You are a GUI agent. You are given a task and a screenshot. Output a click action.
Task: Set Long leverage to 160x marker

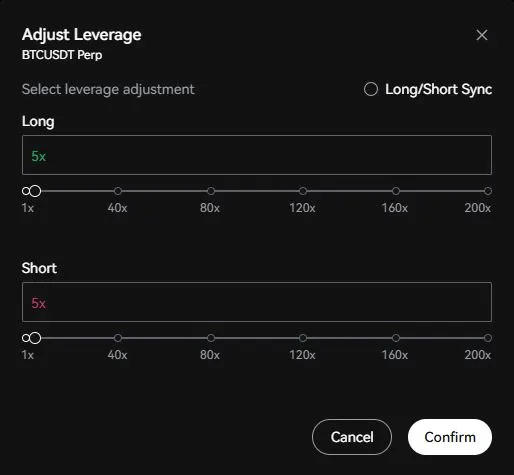coord(396,191)
